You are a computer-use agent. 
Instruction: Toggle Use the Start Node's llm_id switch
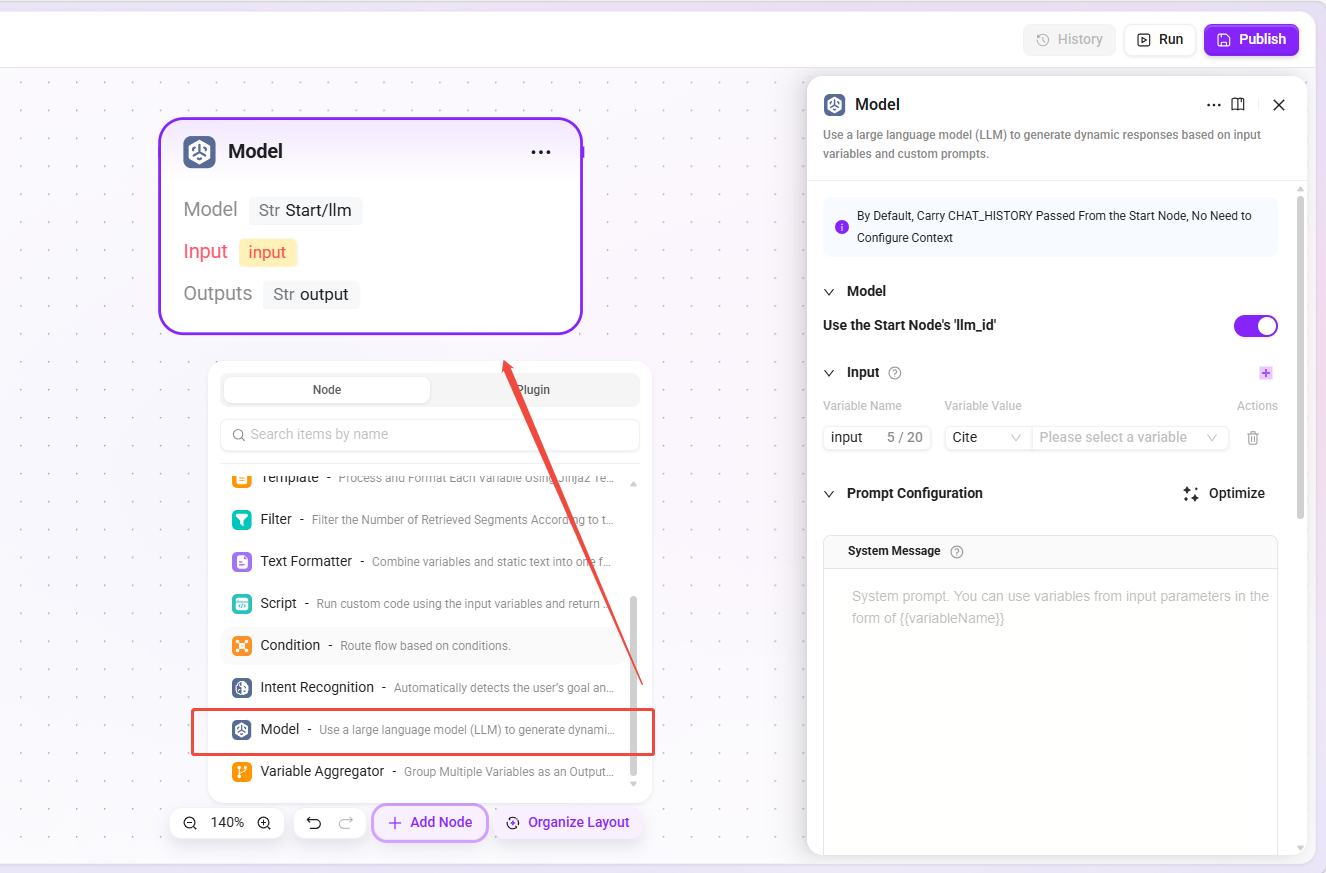(1256, 326)
